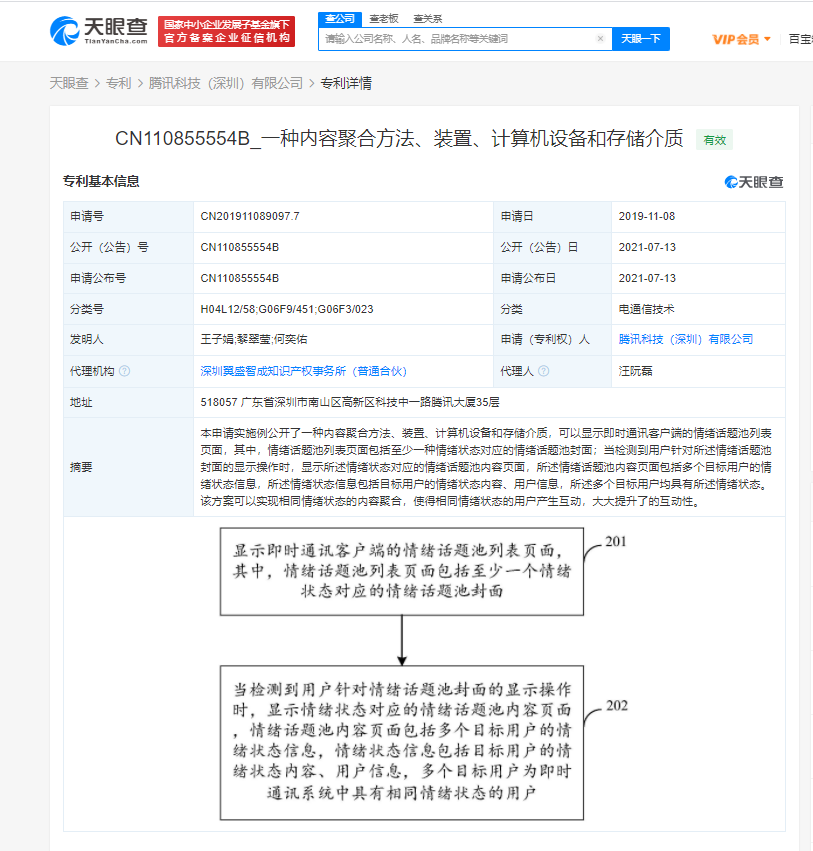Open 腾讯科技（深圳）有限公司 breadcrumb link
The width and height of the screenshot is (813, 851).
(x=225, y=83)
